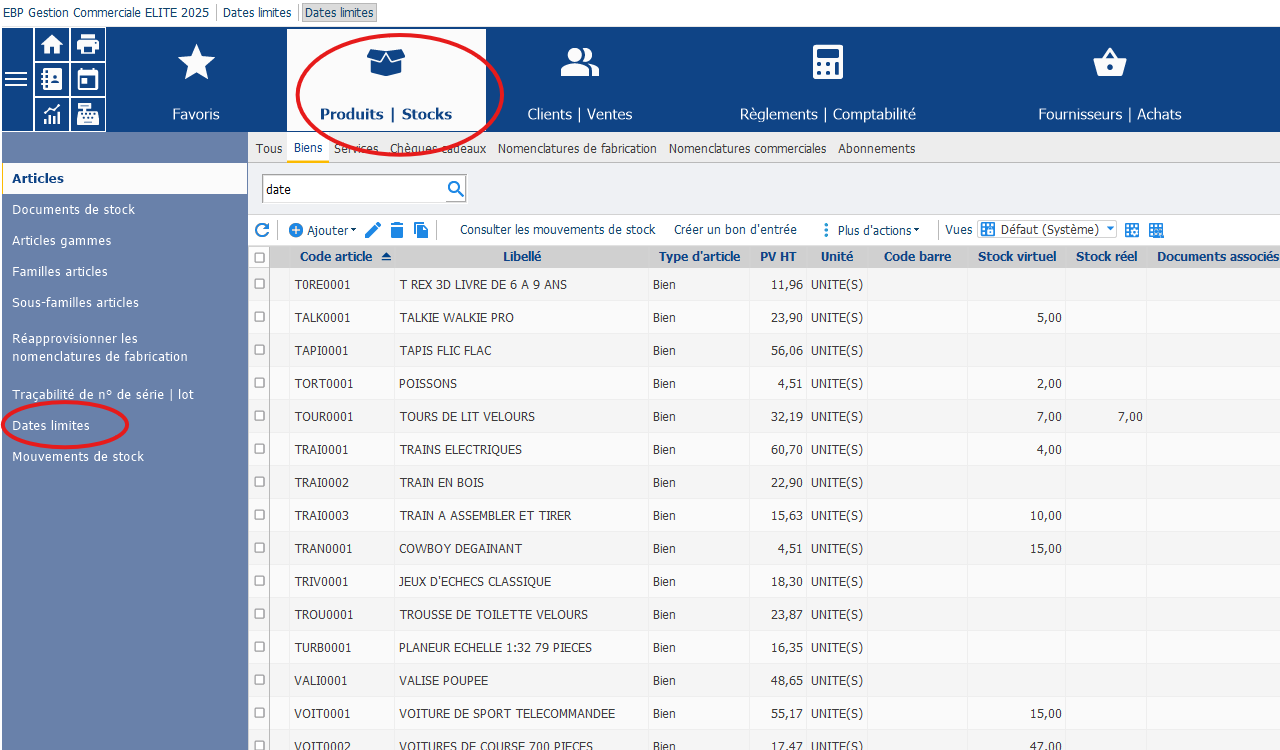Check the TALK0001 row checkbox
1280x750 pixels.
[260, 317]
